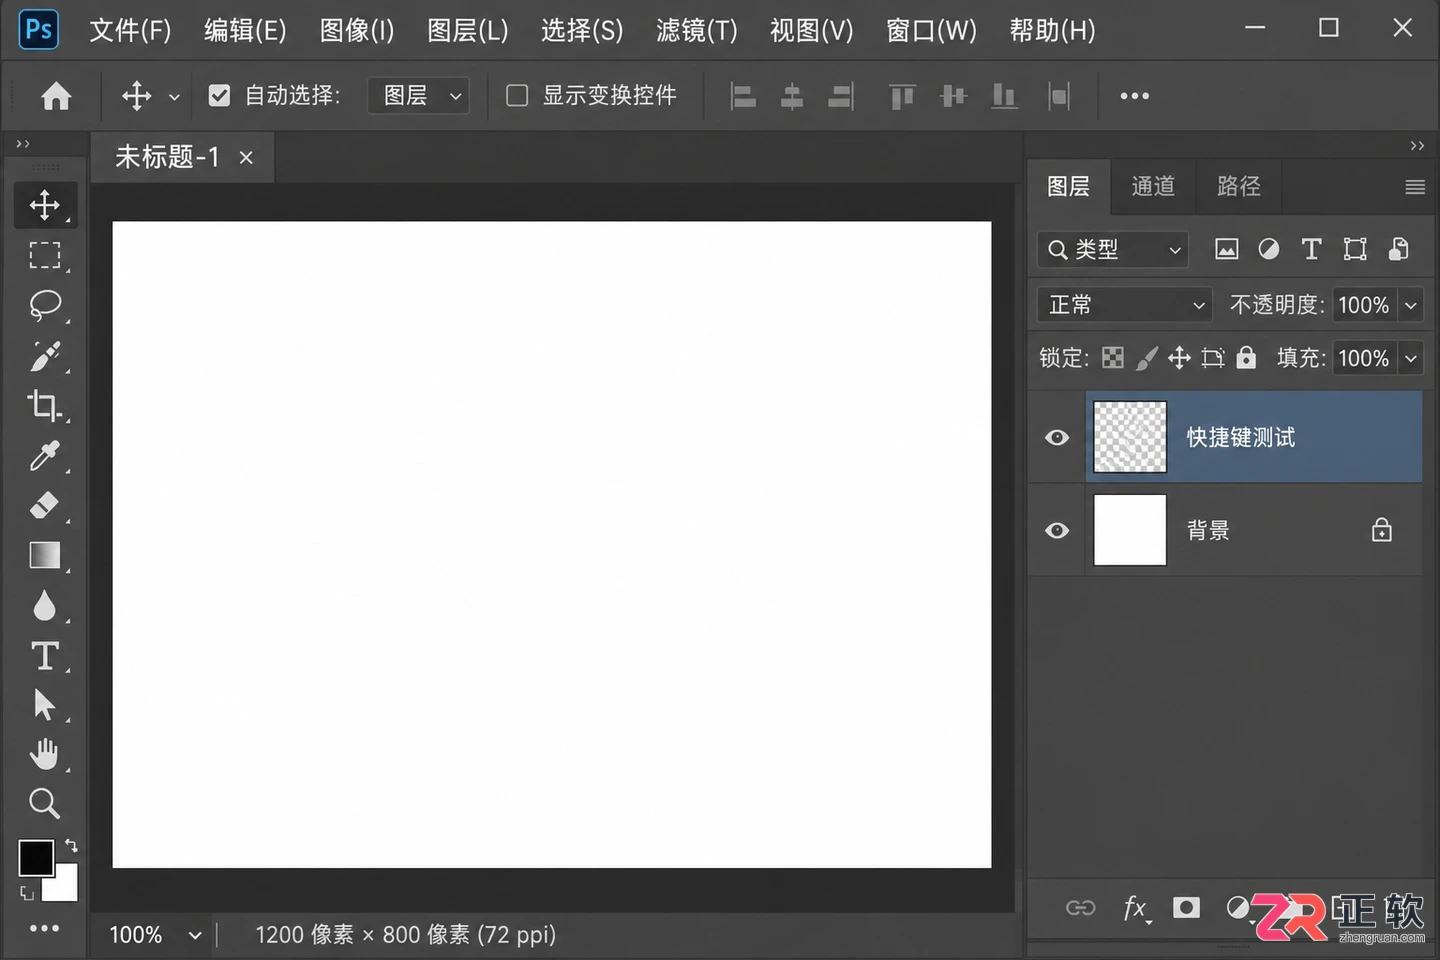Open the zoom level dropdown arrow
Screen dimensions: 1440x960
click(x=195, y=935)
